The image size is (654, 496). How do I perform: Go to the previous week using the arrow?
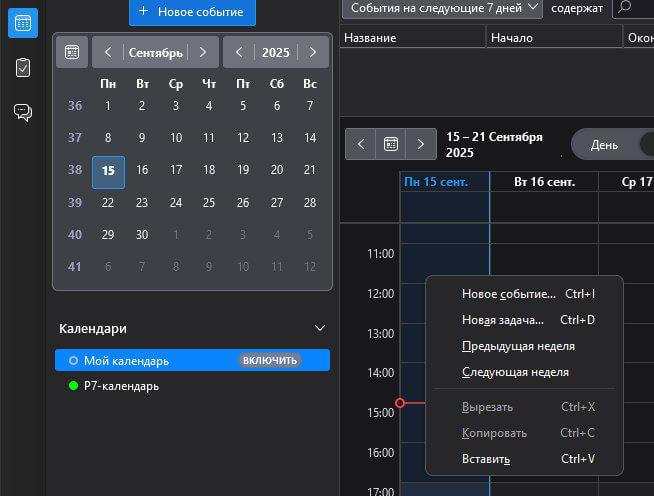360,144
